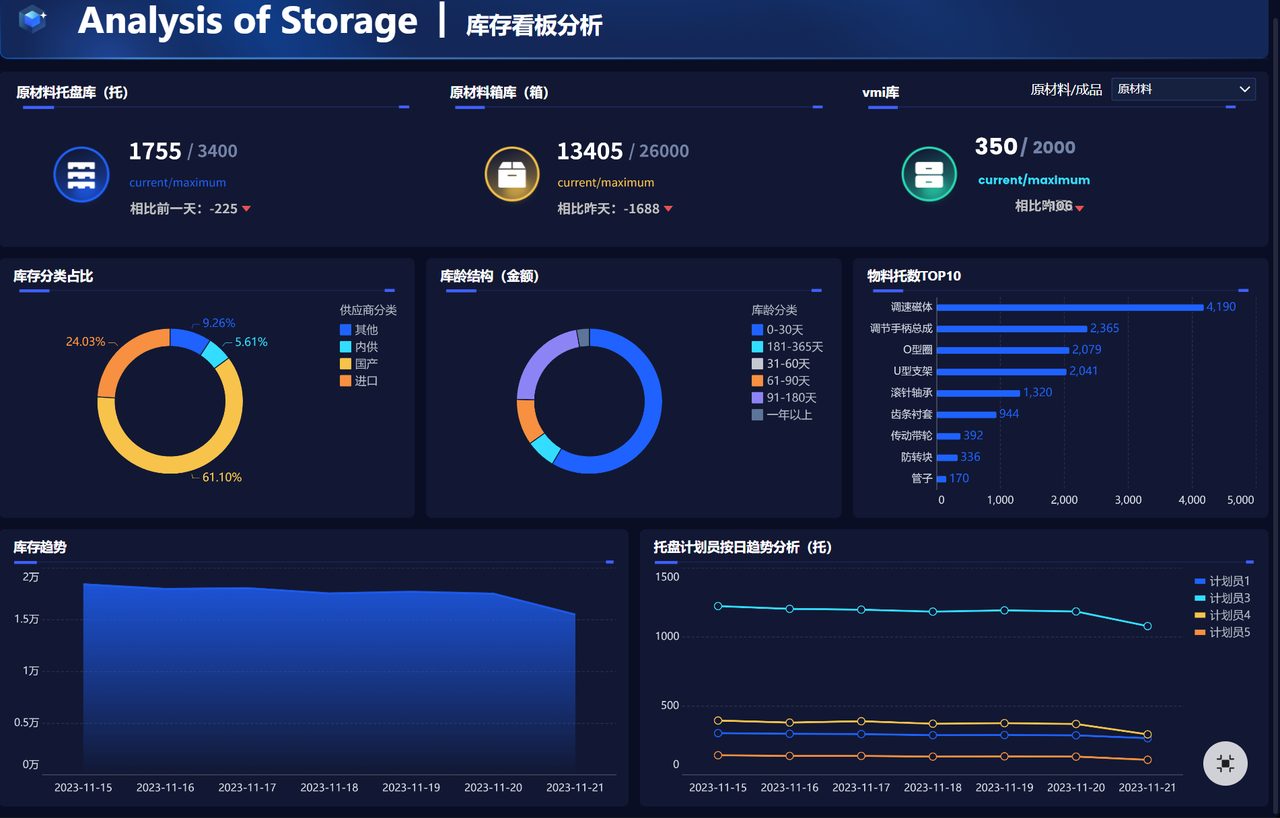Viewport: 1280px width, 818px height.
Task: Click the 1755 current pallet count
Action: 155,151
